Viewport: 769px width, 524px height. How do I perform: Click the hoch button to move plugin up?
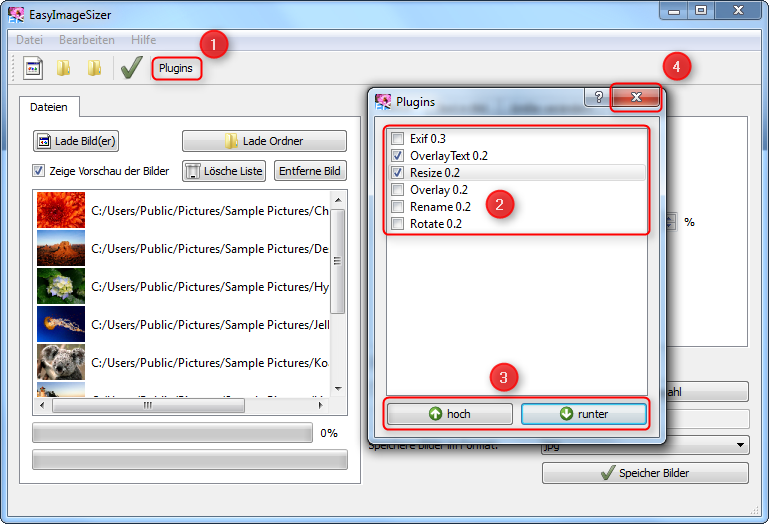click(450, 414)
